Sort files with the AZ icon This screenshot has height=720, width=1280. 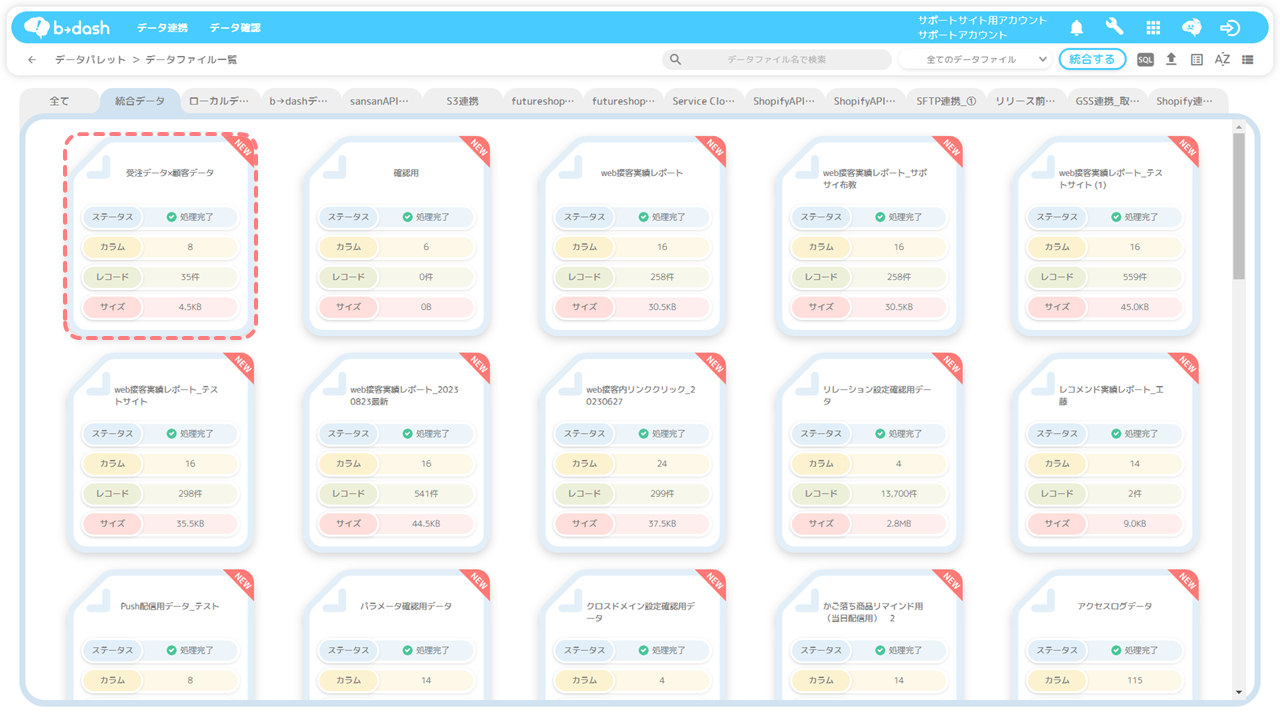pyautogui.click(x=1222, y=60)
